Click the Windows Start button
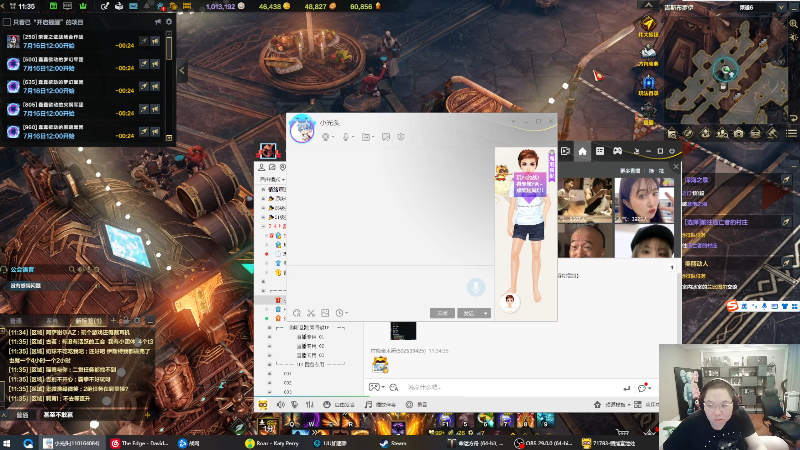800x450 pixels. click(7, 443)
